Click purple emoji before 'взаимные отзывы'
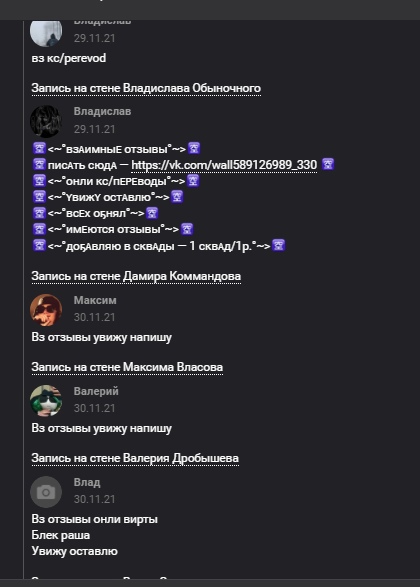 39,148
